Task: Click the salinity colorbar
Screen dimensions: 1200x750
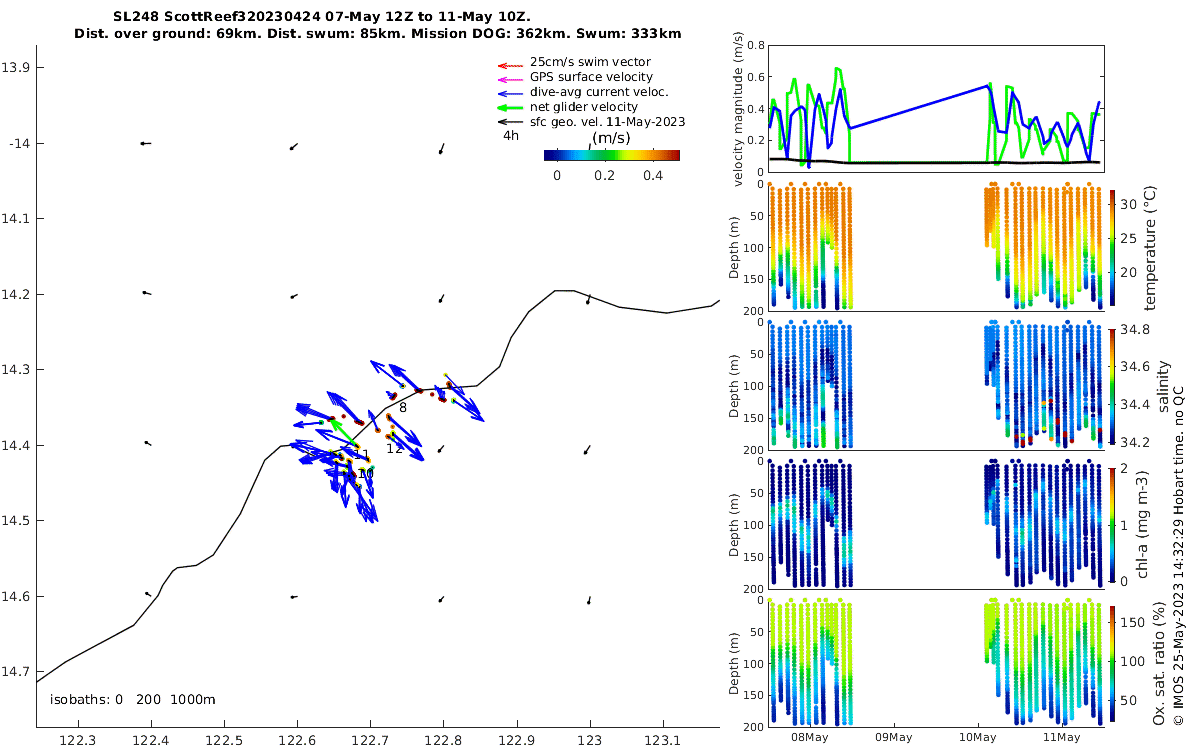Action: click(1112, 387)
